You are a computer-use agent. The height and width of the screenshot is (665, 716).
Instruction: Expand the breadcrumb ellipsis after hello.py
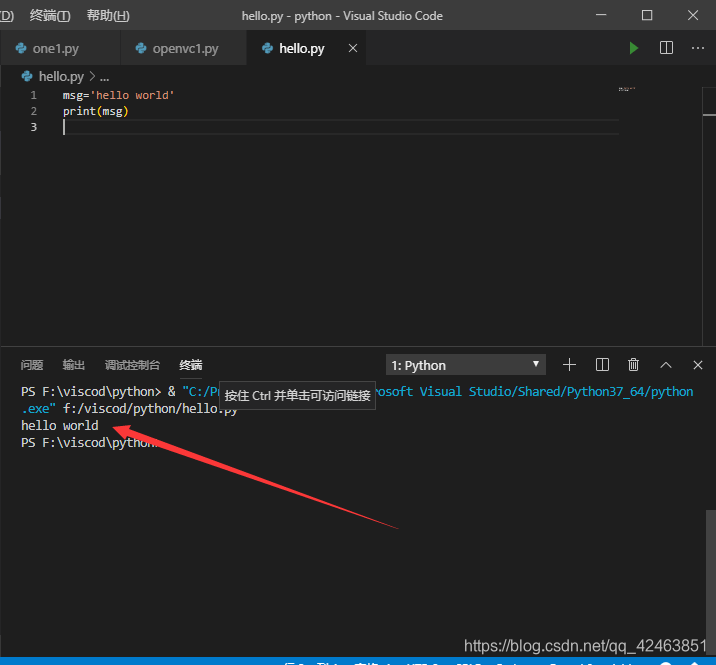pyautogui.click(x=105, y=77)
